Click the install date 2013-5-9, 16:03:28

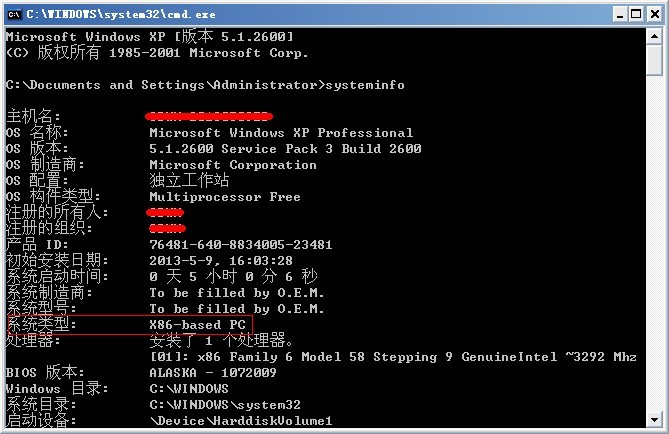pyautogui.click(x=221, y=261)
